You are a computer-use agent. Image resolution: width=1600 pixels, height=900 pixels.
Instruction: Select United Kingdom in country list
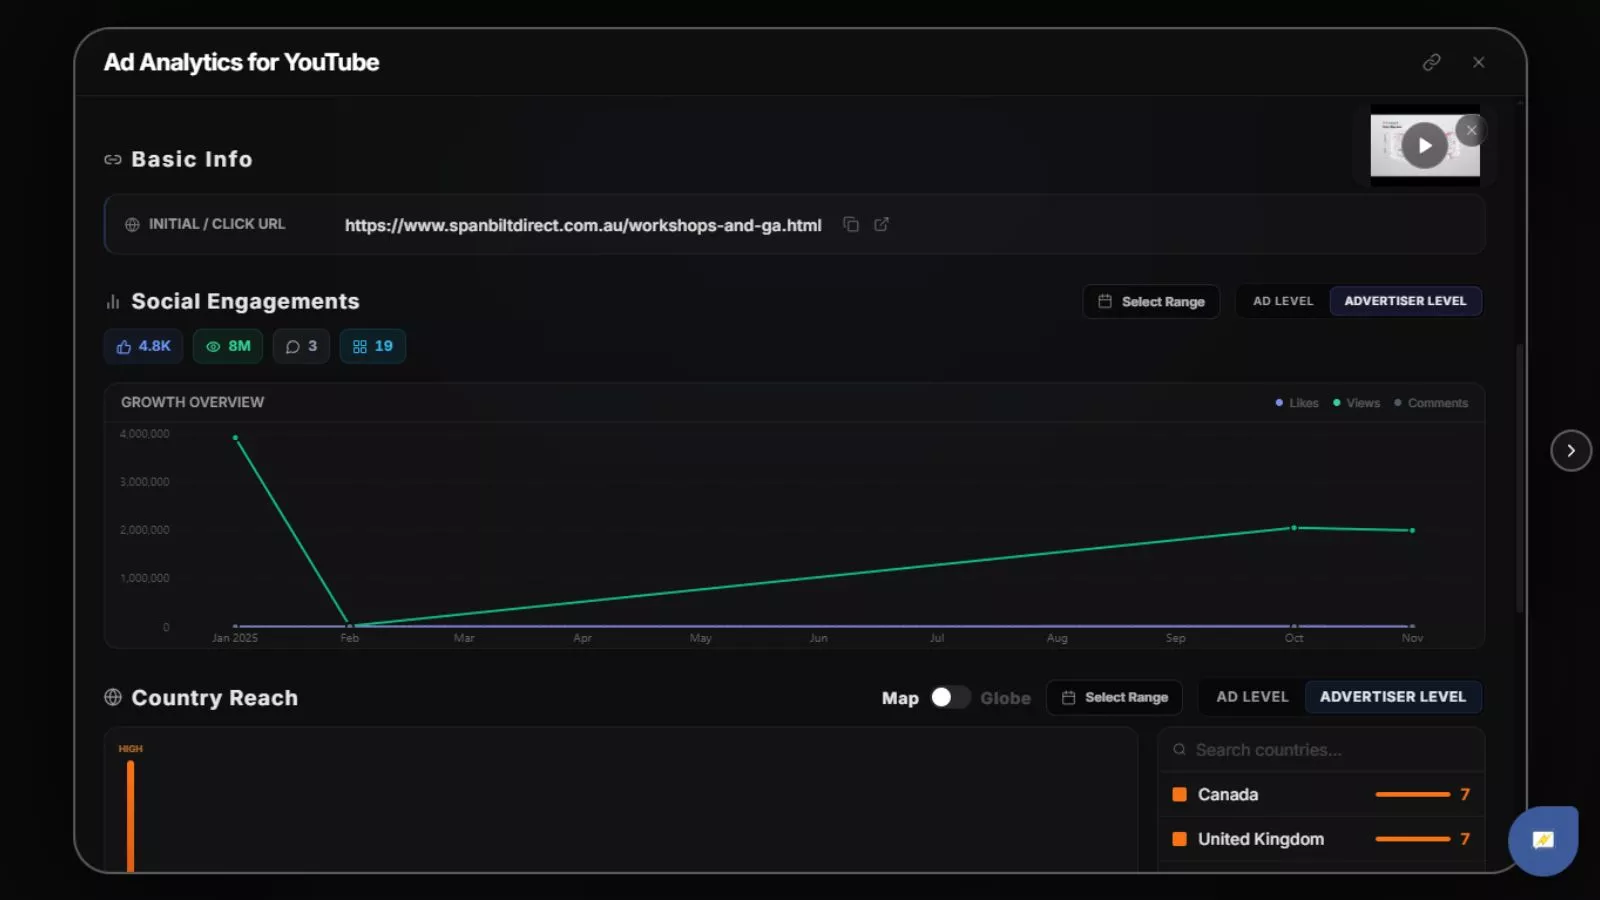(x=1320, y=839)
